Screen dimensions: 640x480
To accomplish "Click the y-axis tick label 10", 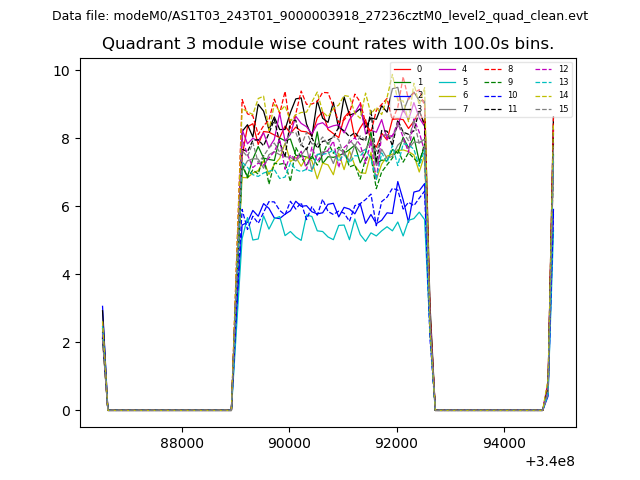I will [61, 70].
